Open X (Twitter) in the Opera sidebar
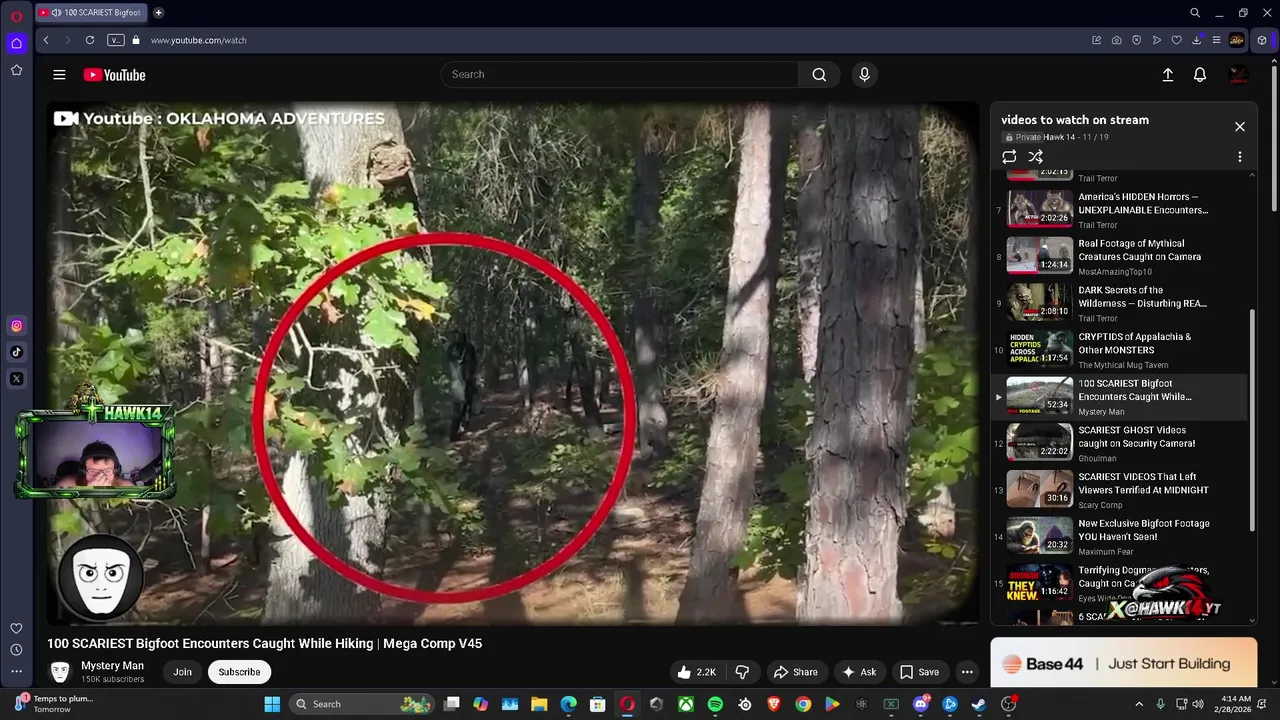 pyautogui.click(x=16, y=379)
